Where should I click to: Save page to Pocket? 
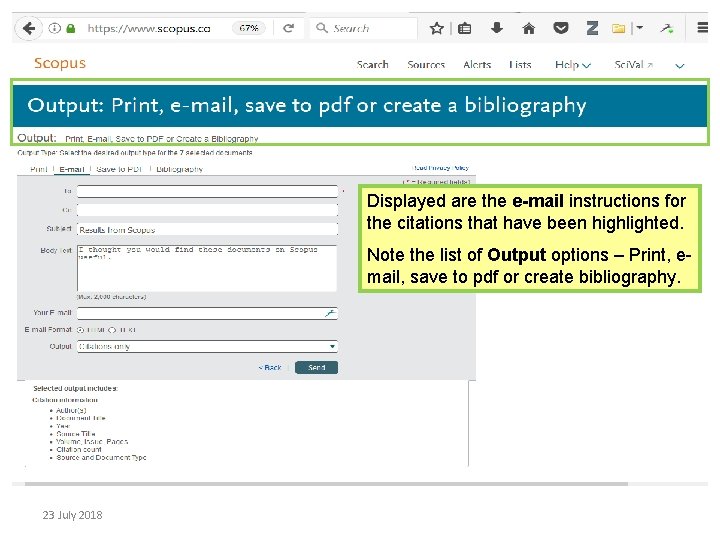(561, 28)
